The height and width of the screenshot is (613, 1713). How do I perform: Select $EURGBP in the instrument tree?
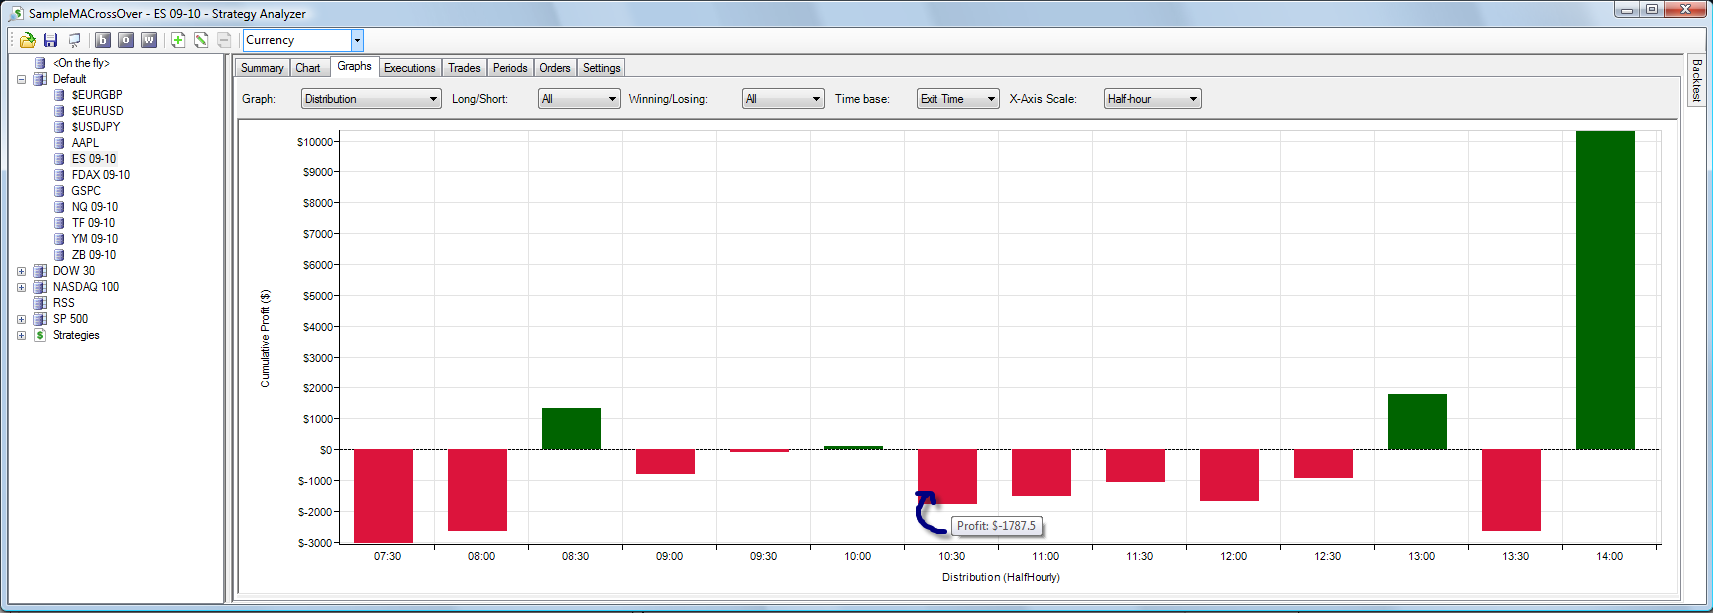pyautogui.click(x=97, y=95)
